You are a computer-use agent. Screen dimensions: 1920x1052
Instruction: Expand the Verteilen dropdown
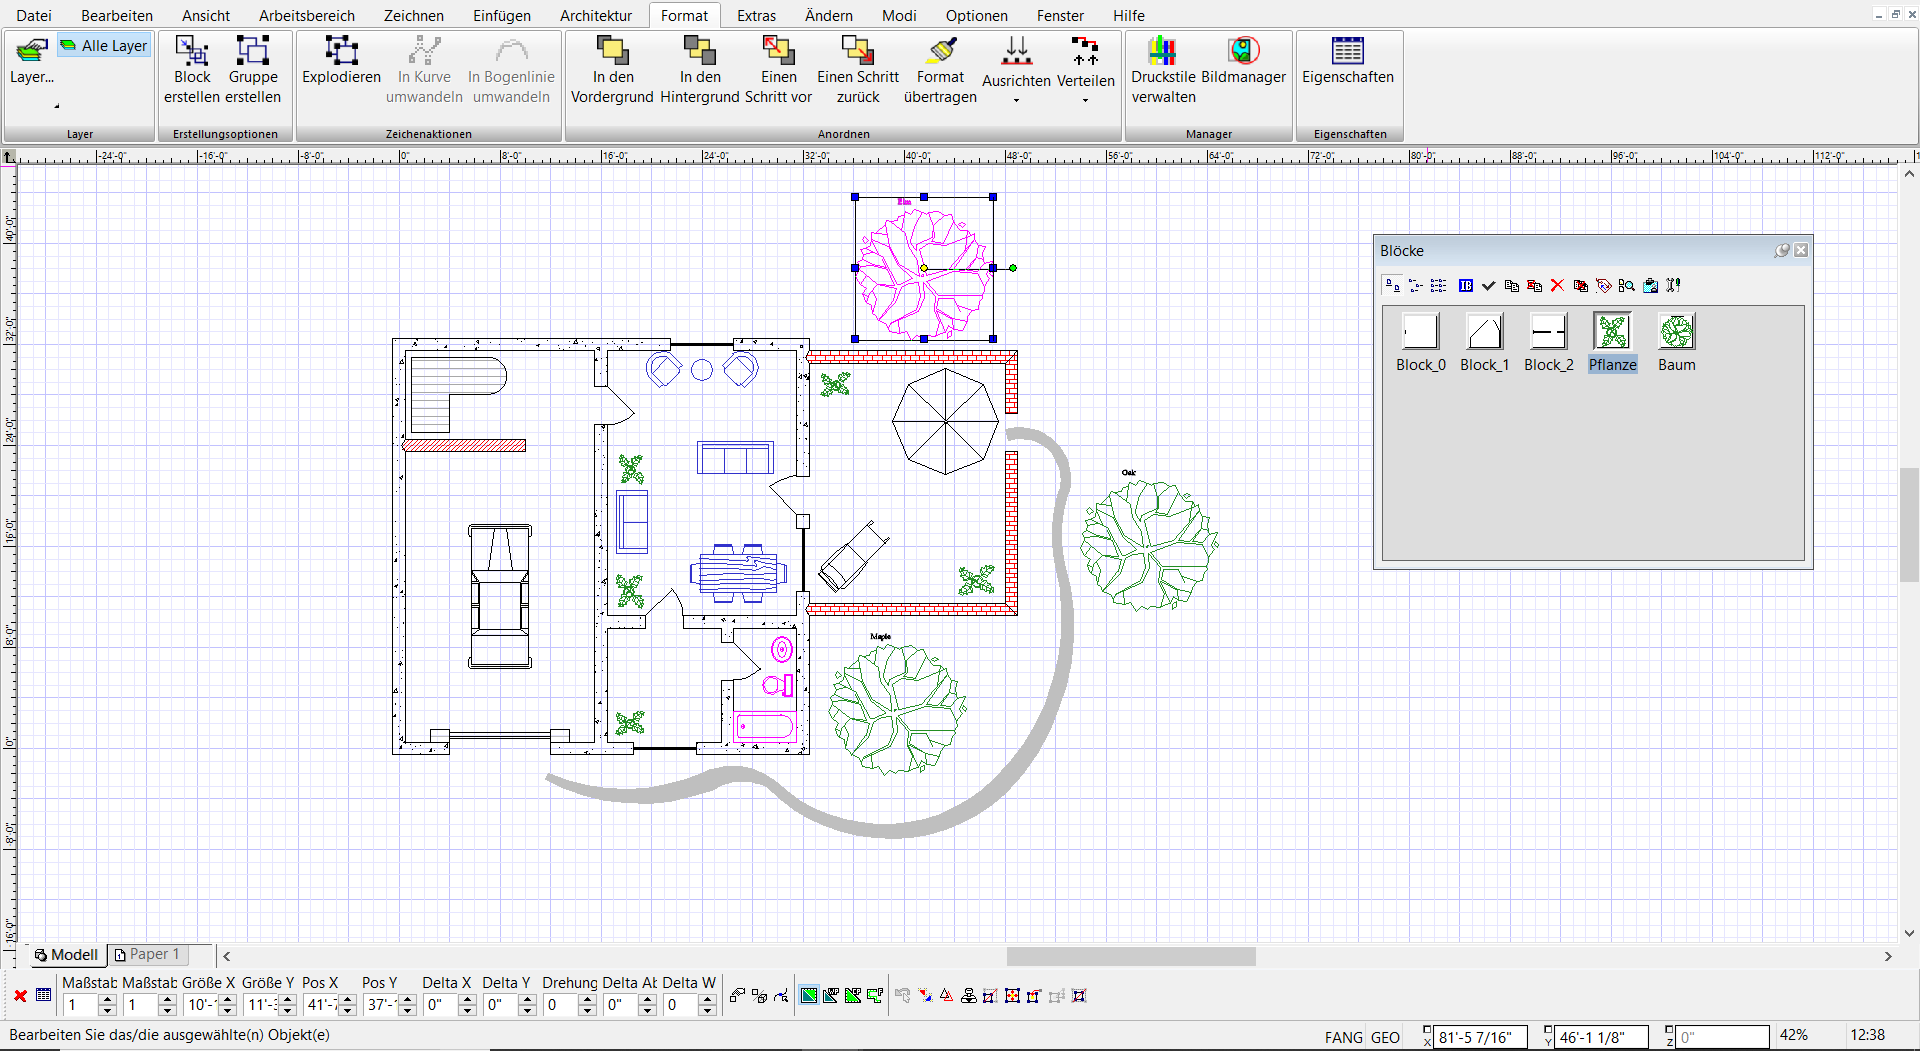1085,100
